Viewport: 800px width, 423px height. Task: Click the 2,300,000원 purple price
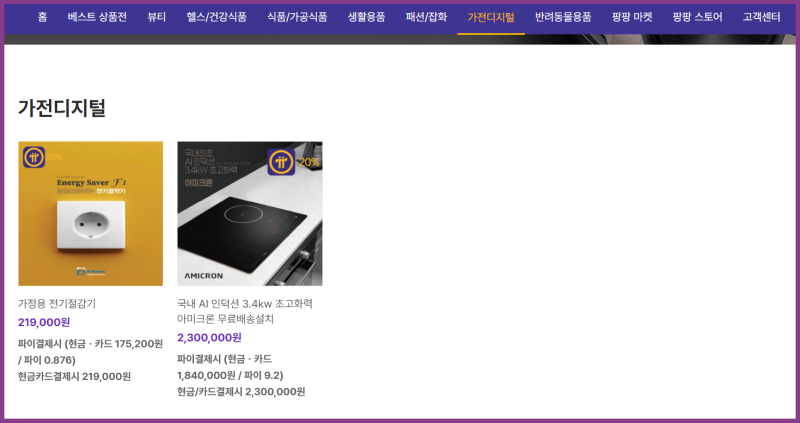(x=209, y=338)
